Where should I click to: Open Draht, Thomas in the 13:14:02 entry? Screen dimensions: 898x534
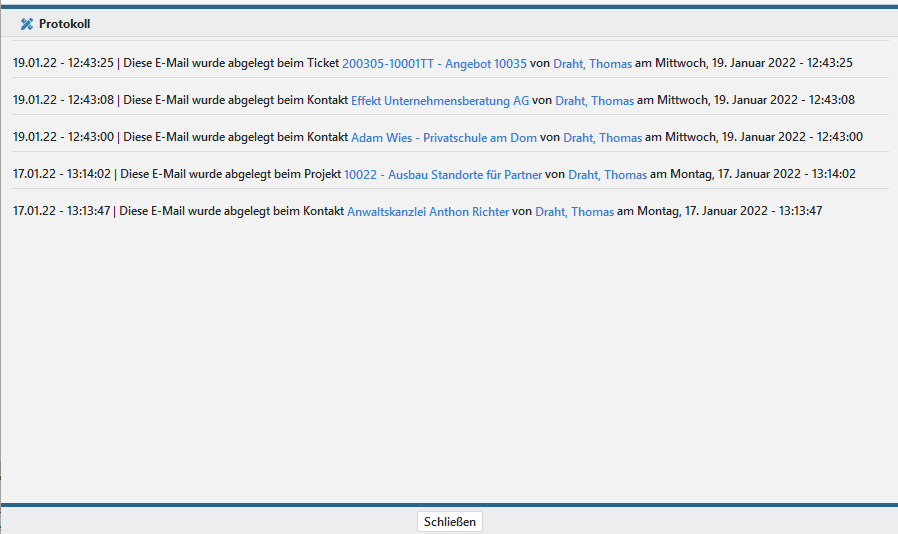607,174
